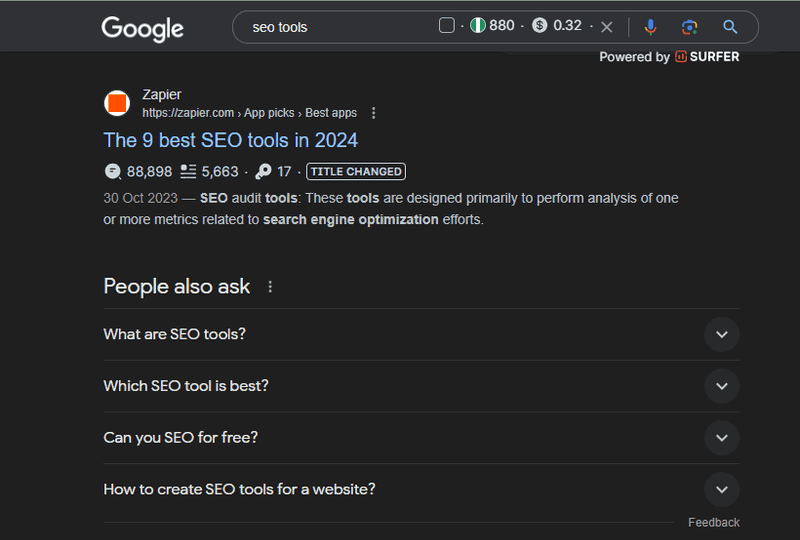Viewport: 800px width, 540px height.
Task: Click the 5,663 word count value
Action: point(220,171)
